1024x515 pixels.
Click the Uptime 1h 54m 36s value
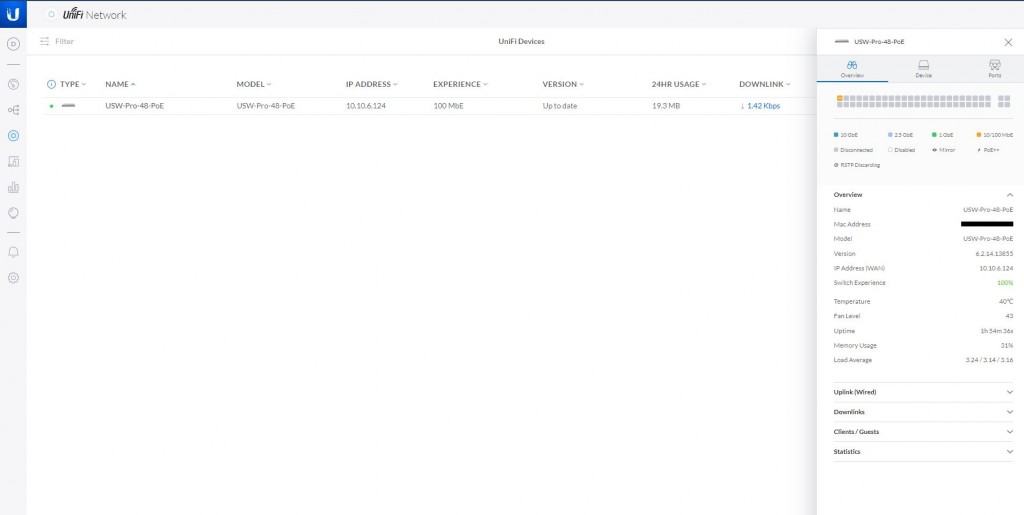[x=997, y=331]
